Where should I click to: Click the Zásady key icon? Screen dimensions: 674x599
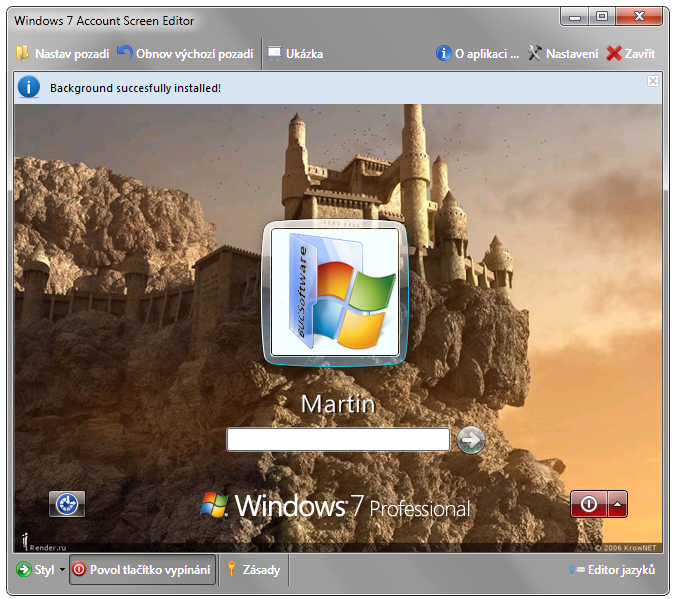coord(232,569)
